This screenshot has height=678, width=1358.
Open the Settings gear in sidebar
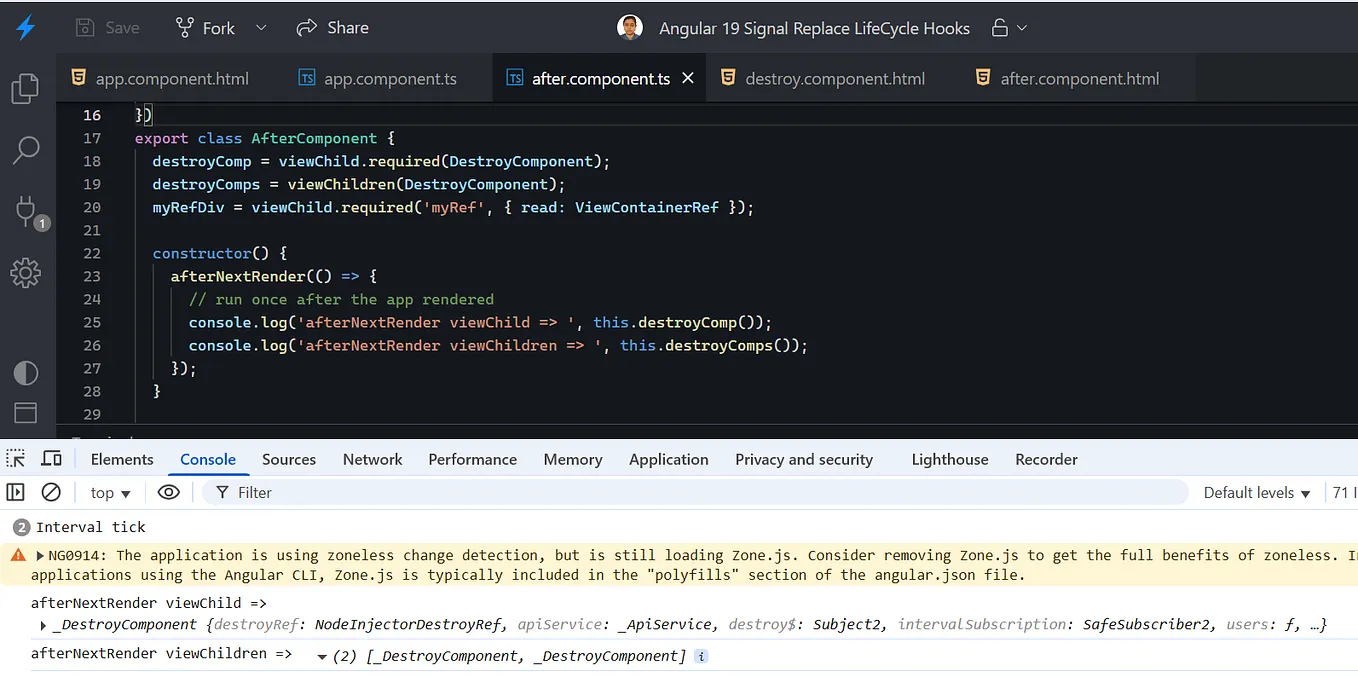click(x=25, y=272)
